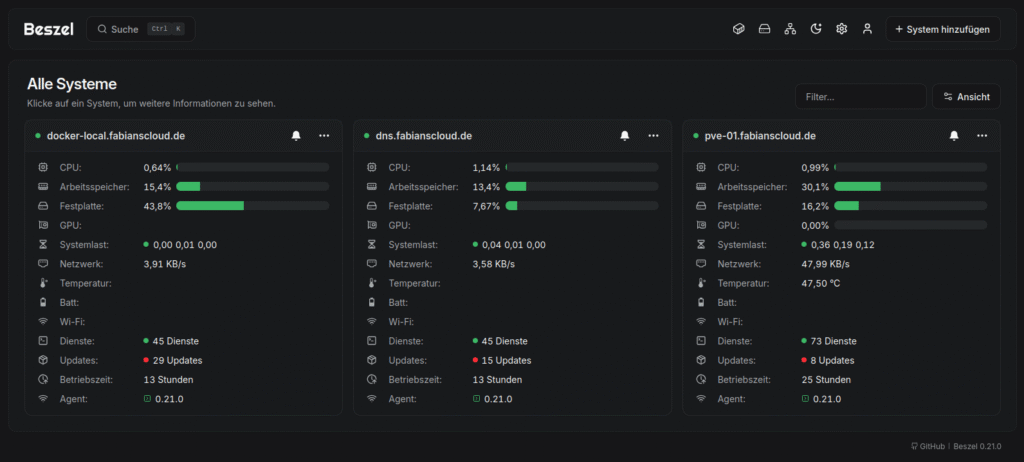Click '73 Dienste' in pve-01 card
Viewport: 1024px width, 462px height.
click(x=834, y=341)
